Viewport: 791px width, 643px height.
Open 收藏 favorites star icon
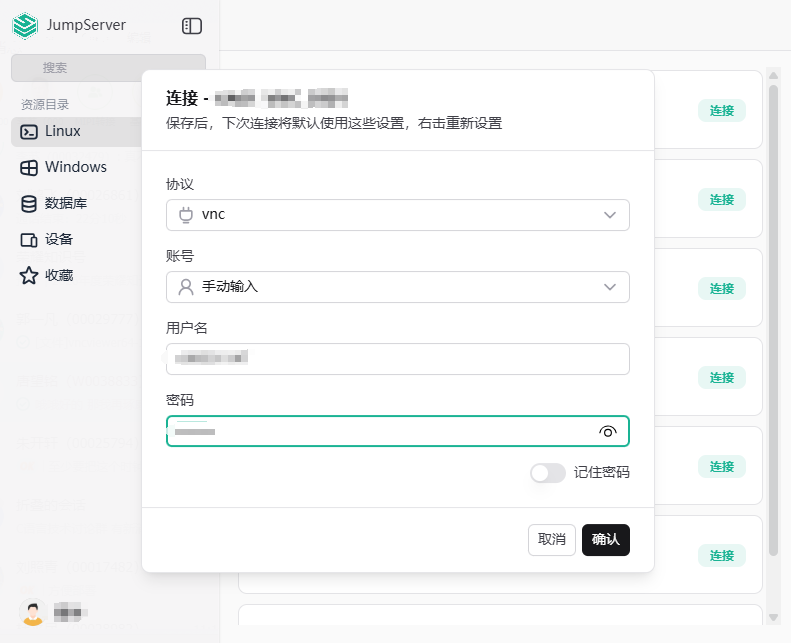pos(28,275)
